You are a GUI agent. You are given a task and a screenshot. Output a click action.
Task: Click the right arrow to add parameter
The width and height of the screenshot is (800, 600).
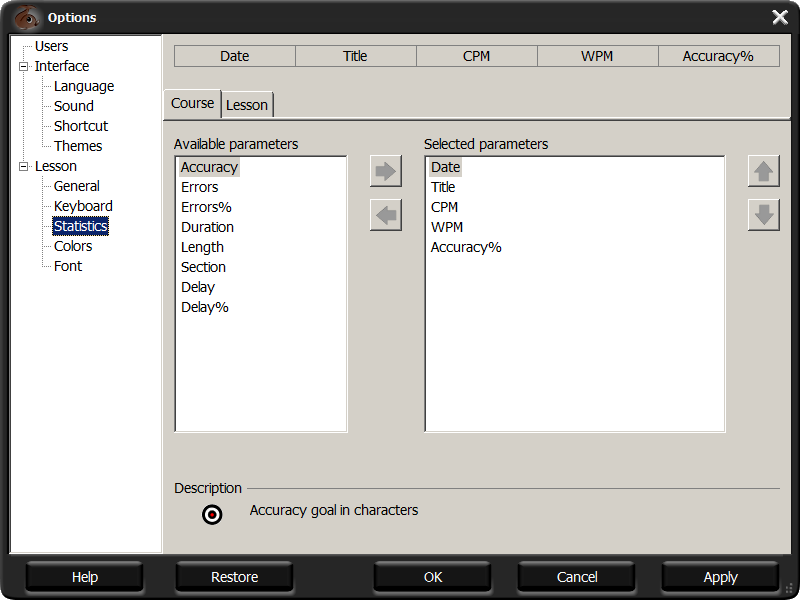386,171
